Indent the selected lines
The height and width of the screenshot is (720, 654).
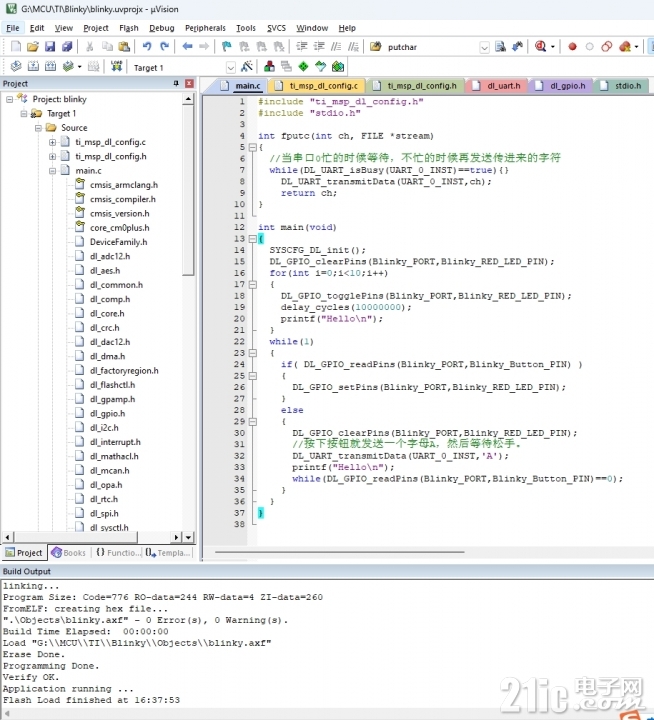(302, 46)
